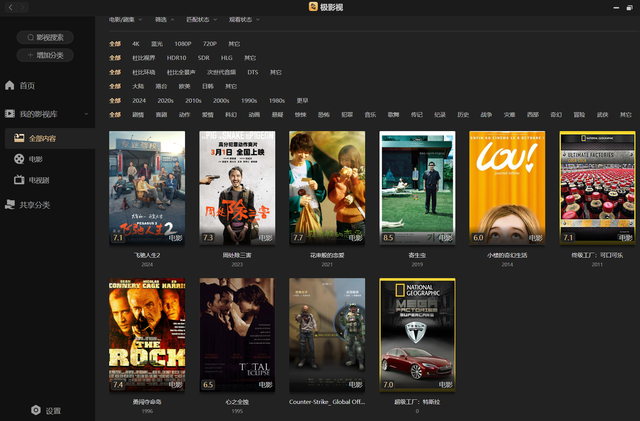640x421 pixels.
Task: Open the 寄生虫 poster
Action: [417, 188]
